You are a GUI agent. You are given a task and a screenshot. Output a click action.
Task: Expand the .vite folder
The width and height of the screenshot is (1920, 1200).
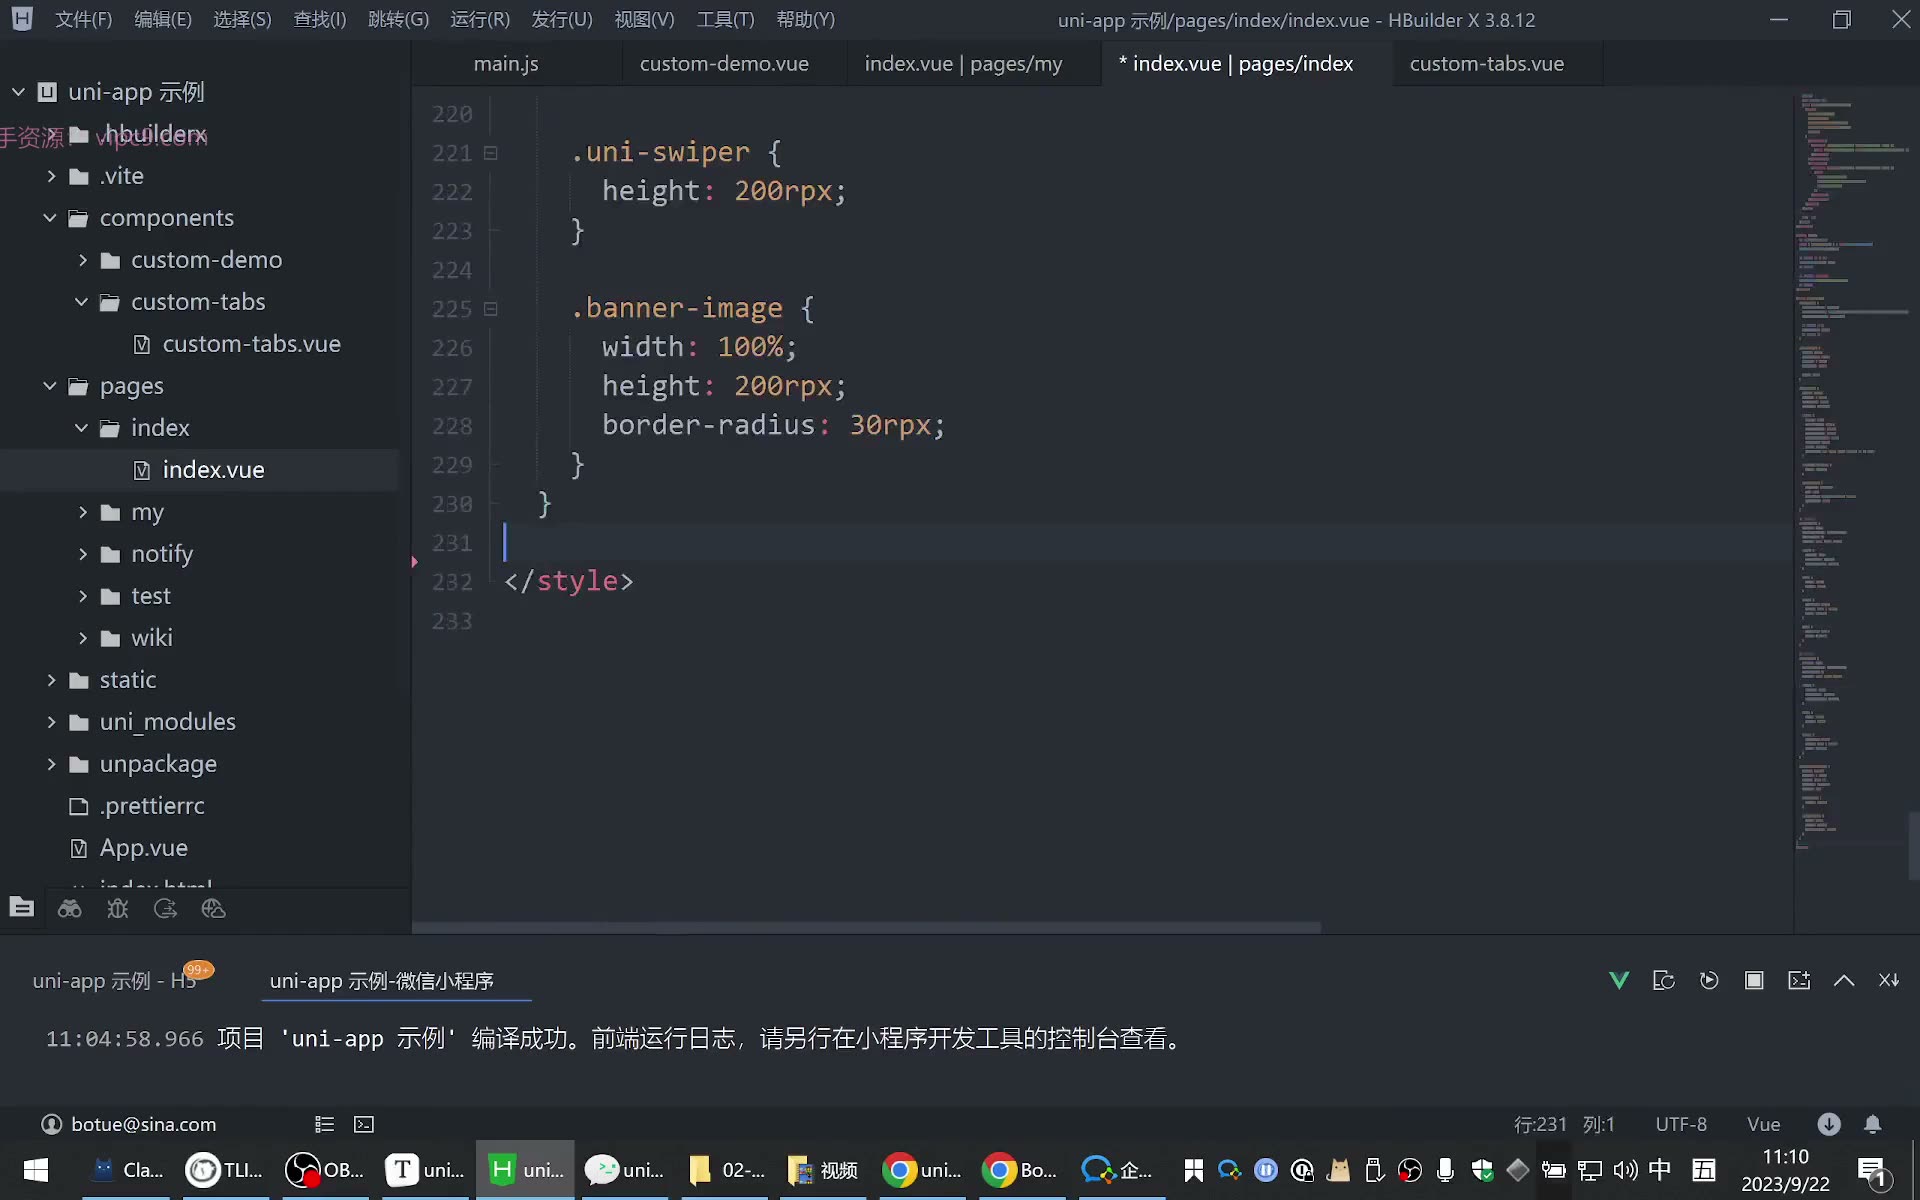51,176
